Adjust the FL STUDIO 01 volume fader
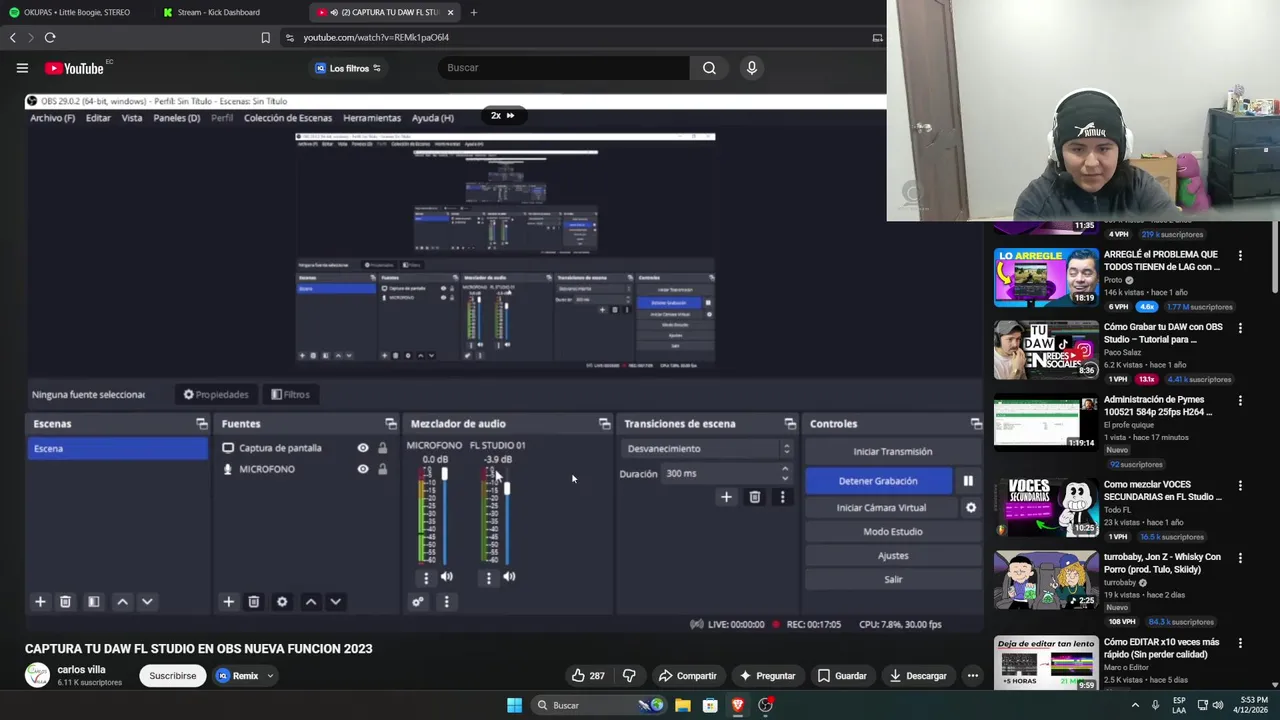Image resolution: width=1280 pixels, height=720 pixels. (x=507, y=488)
